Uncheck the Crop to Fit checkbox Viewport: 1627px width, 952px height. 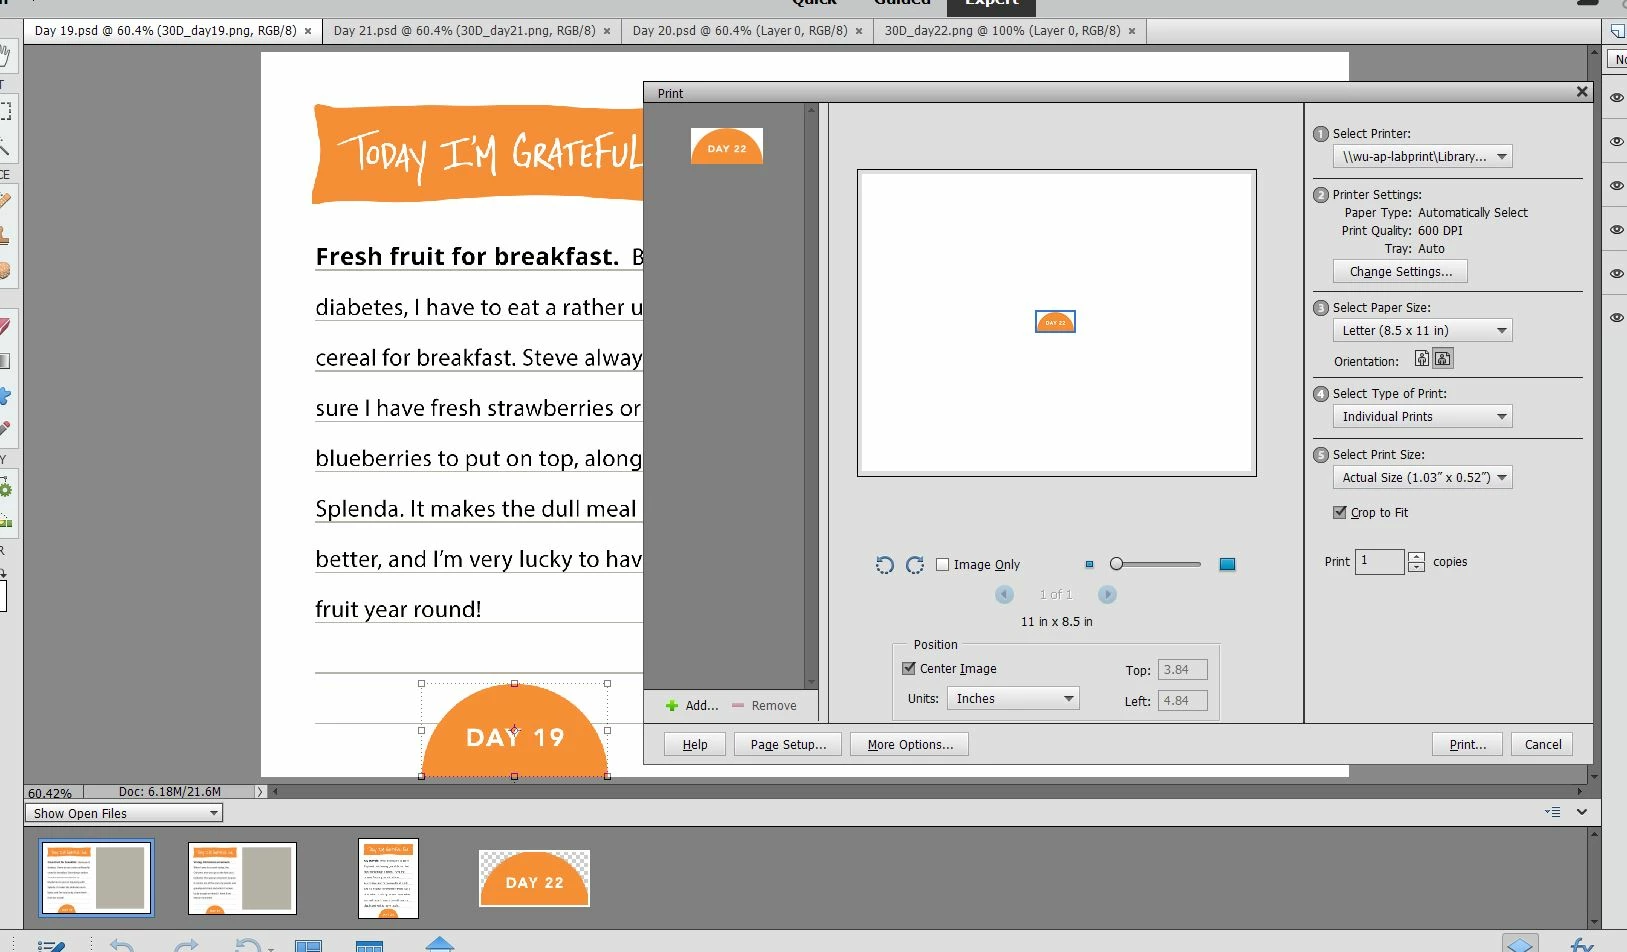1339,512
